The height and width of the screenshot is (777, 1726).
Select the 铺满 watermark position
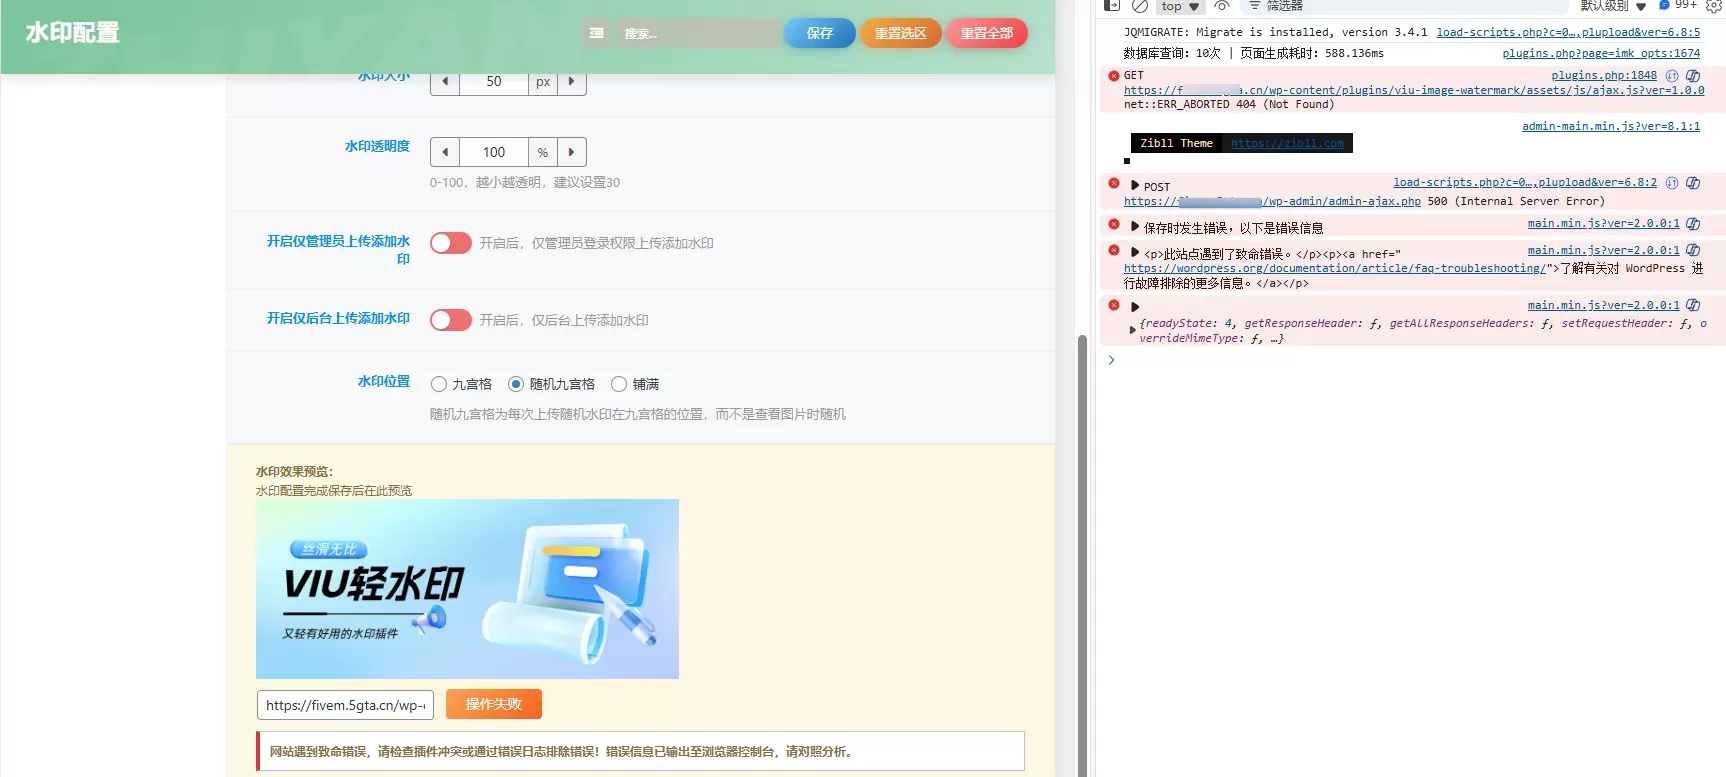(619, 384)
